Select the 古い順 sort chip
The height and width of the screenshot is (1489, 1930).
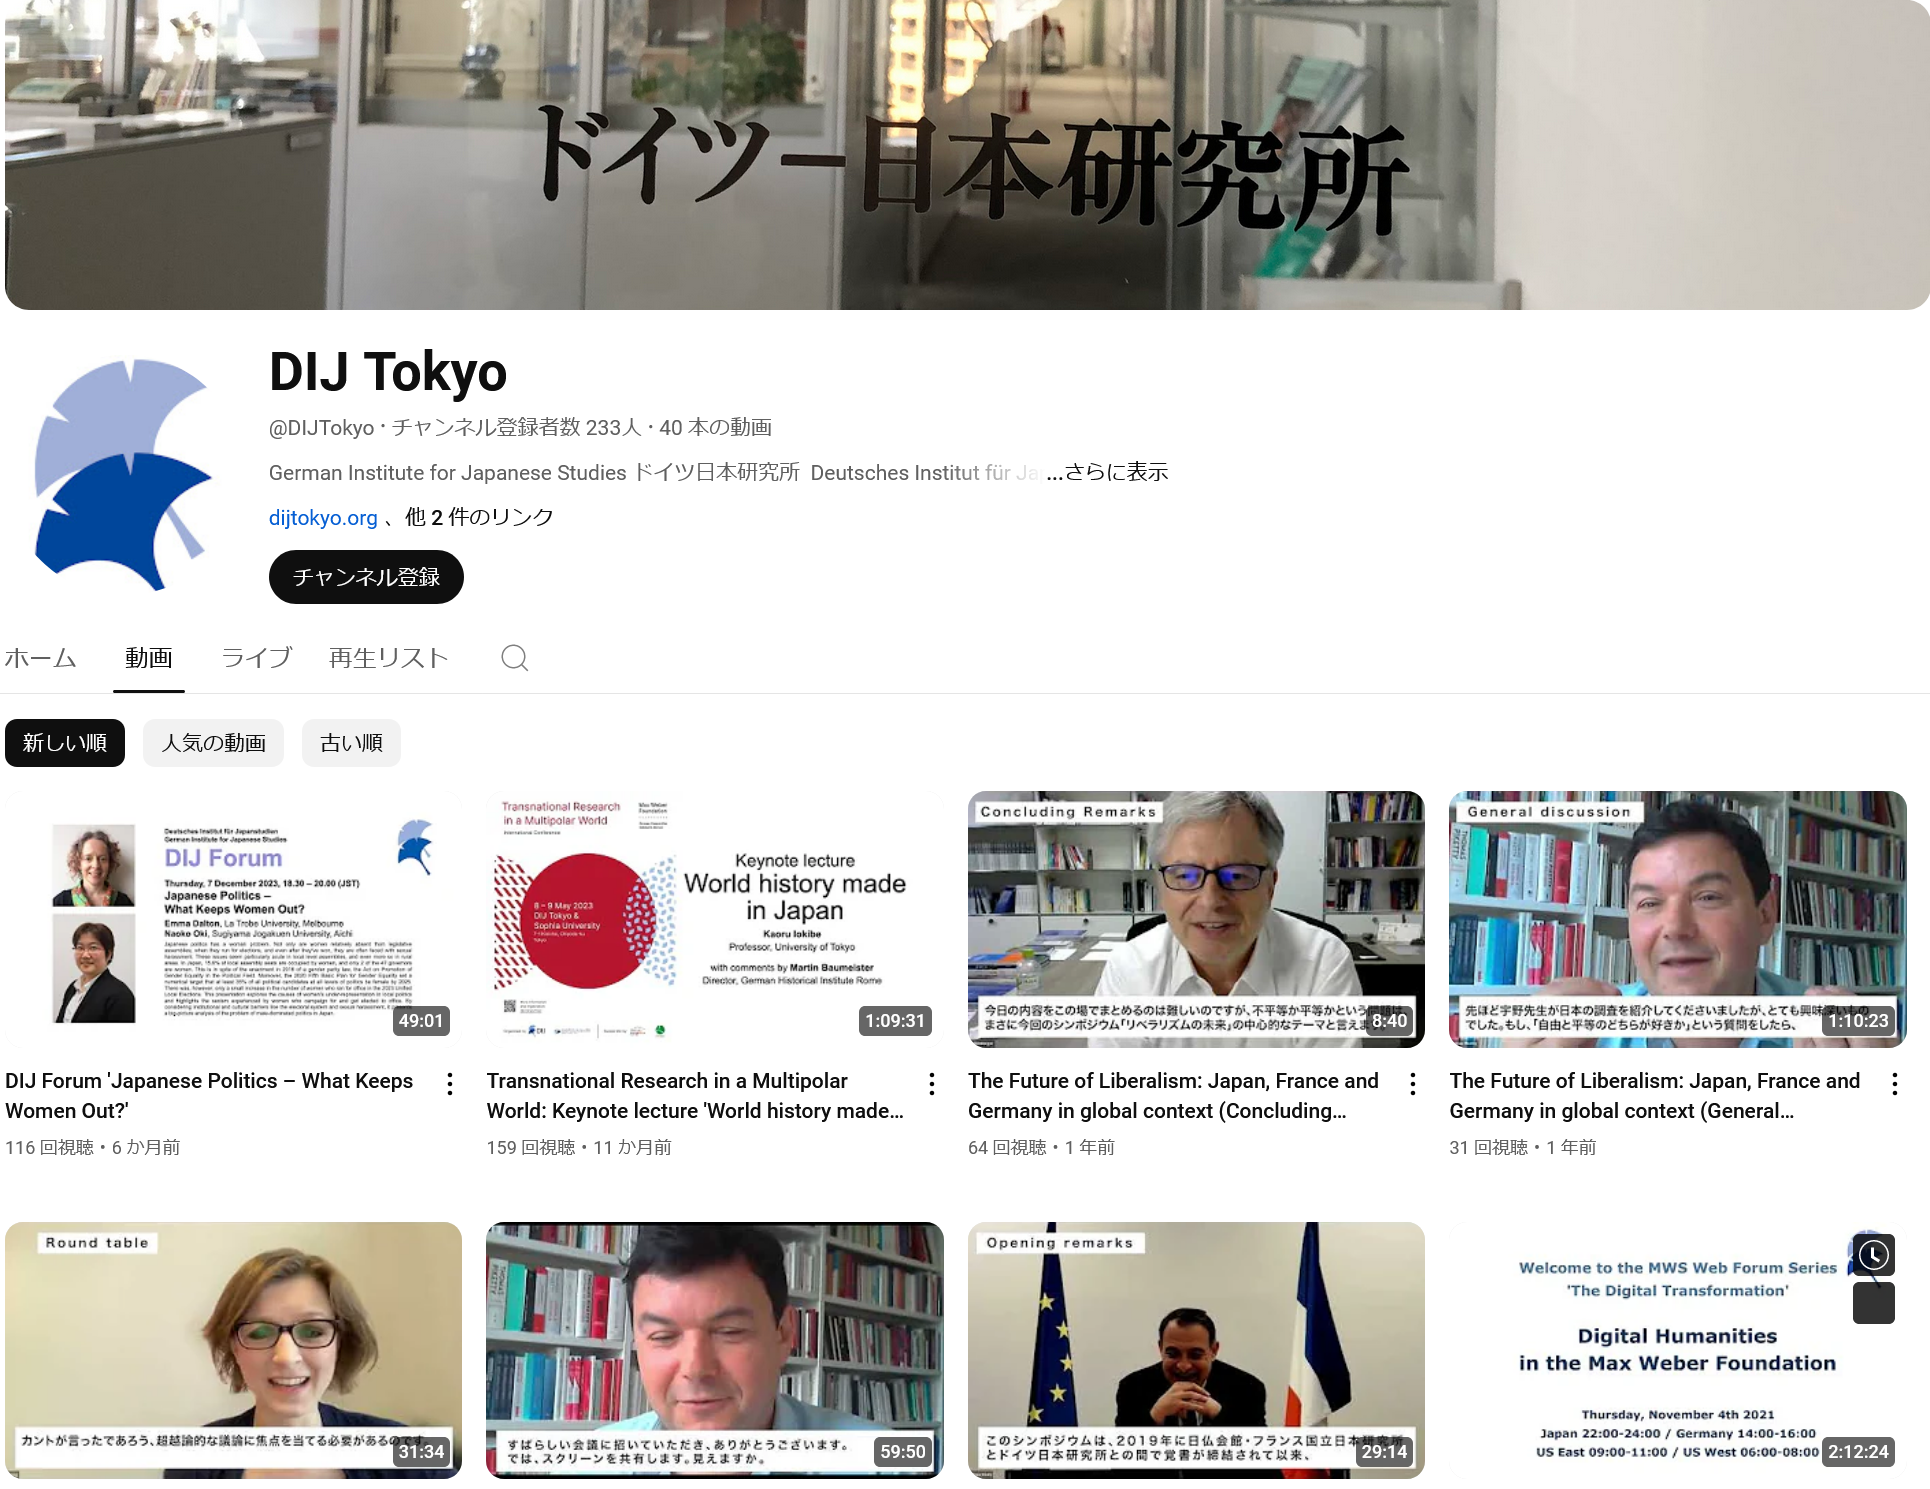click(x=352, y=743)
